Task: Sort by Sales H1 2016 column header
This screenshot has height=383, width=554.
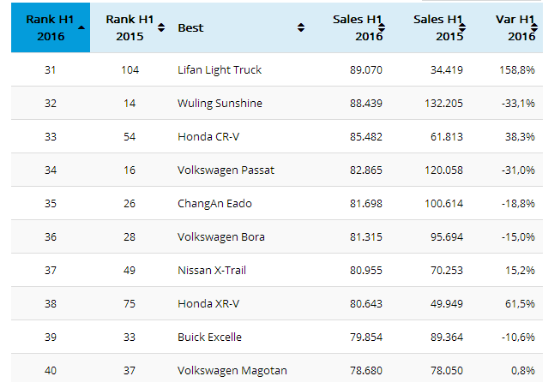Action: click(x=358, y=28)
